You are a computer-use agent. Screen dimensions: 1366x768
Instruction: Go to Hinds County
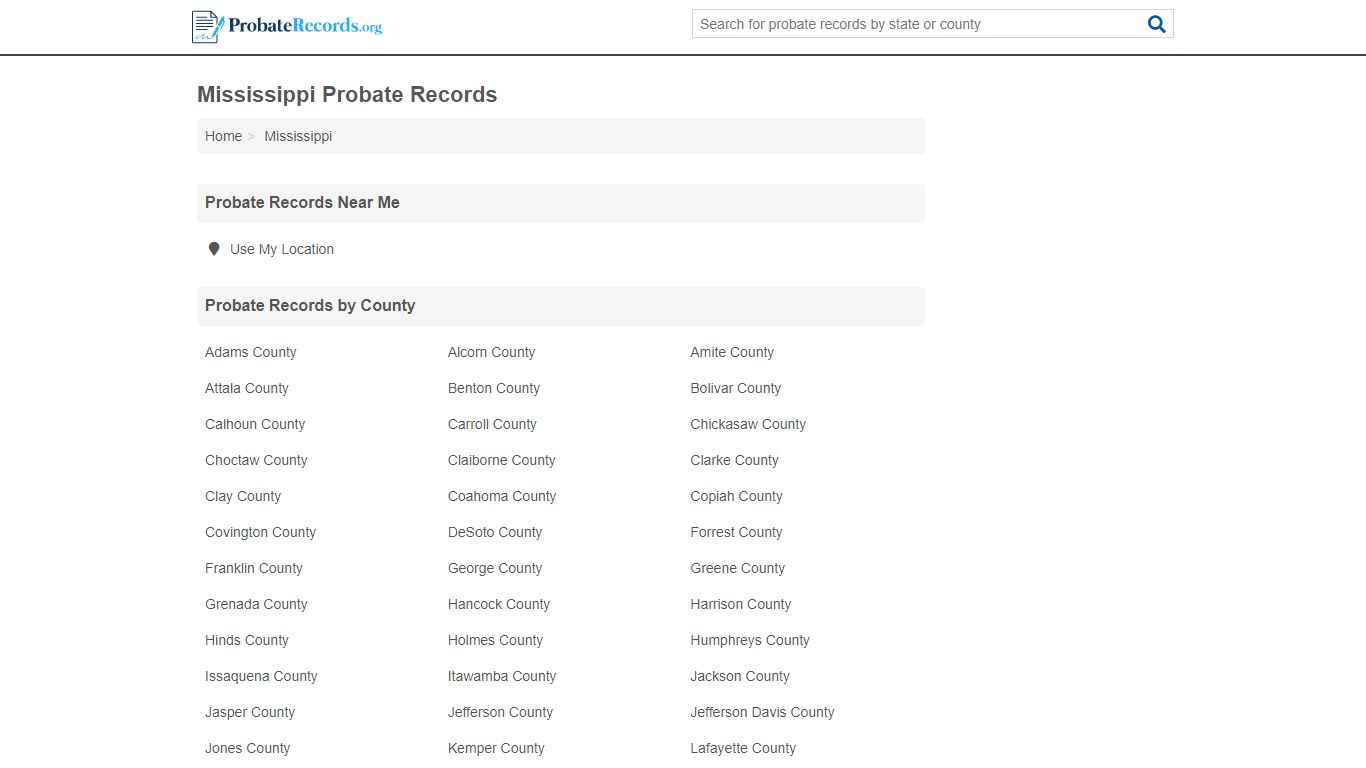(x=247, y=640)
